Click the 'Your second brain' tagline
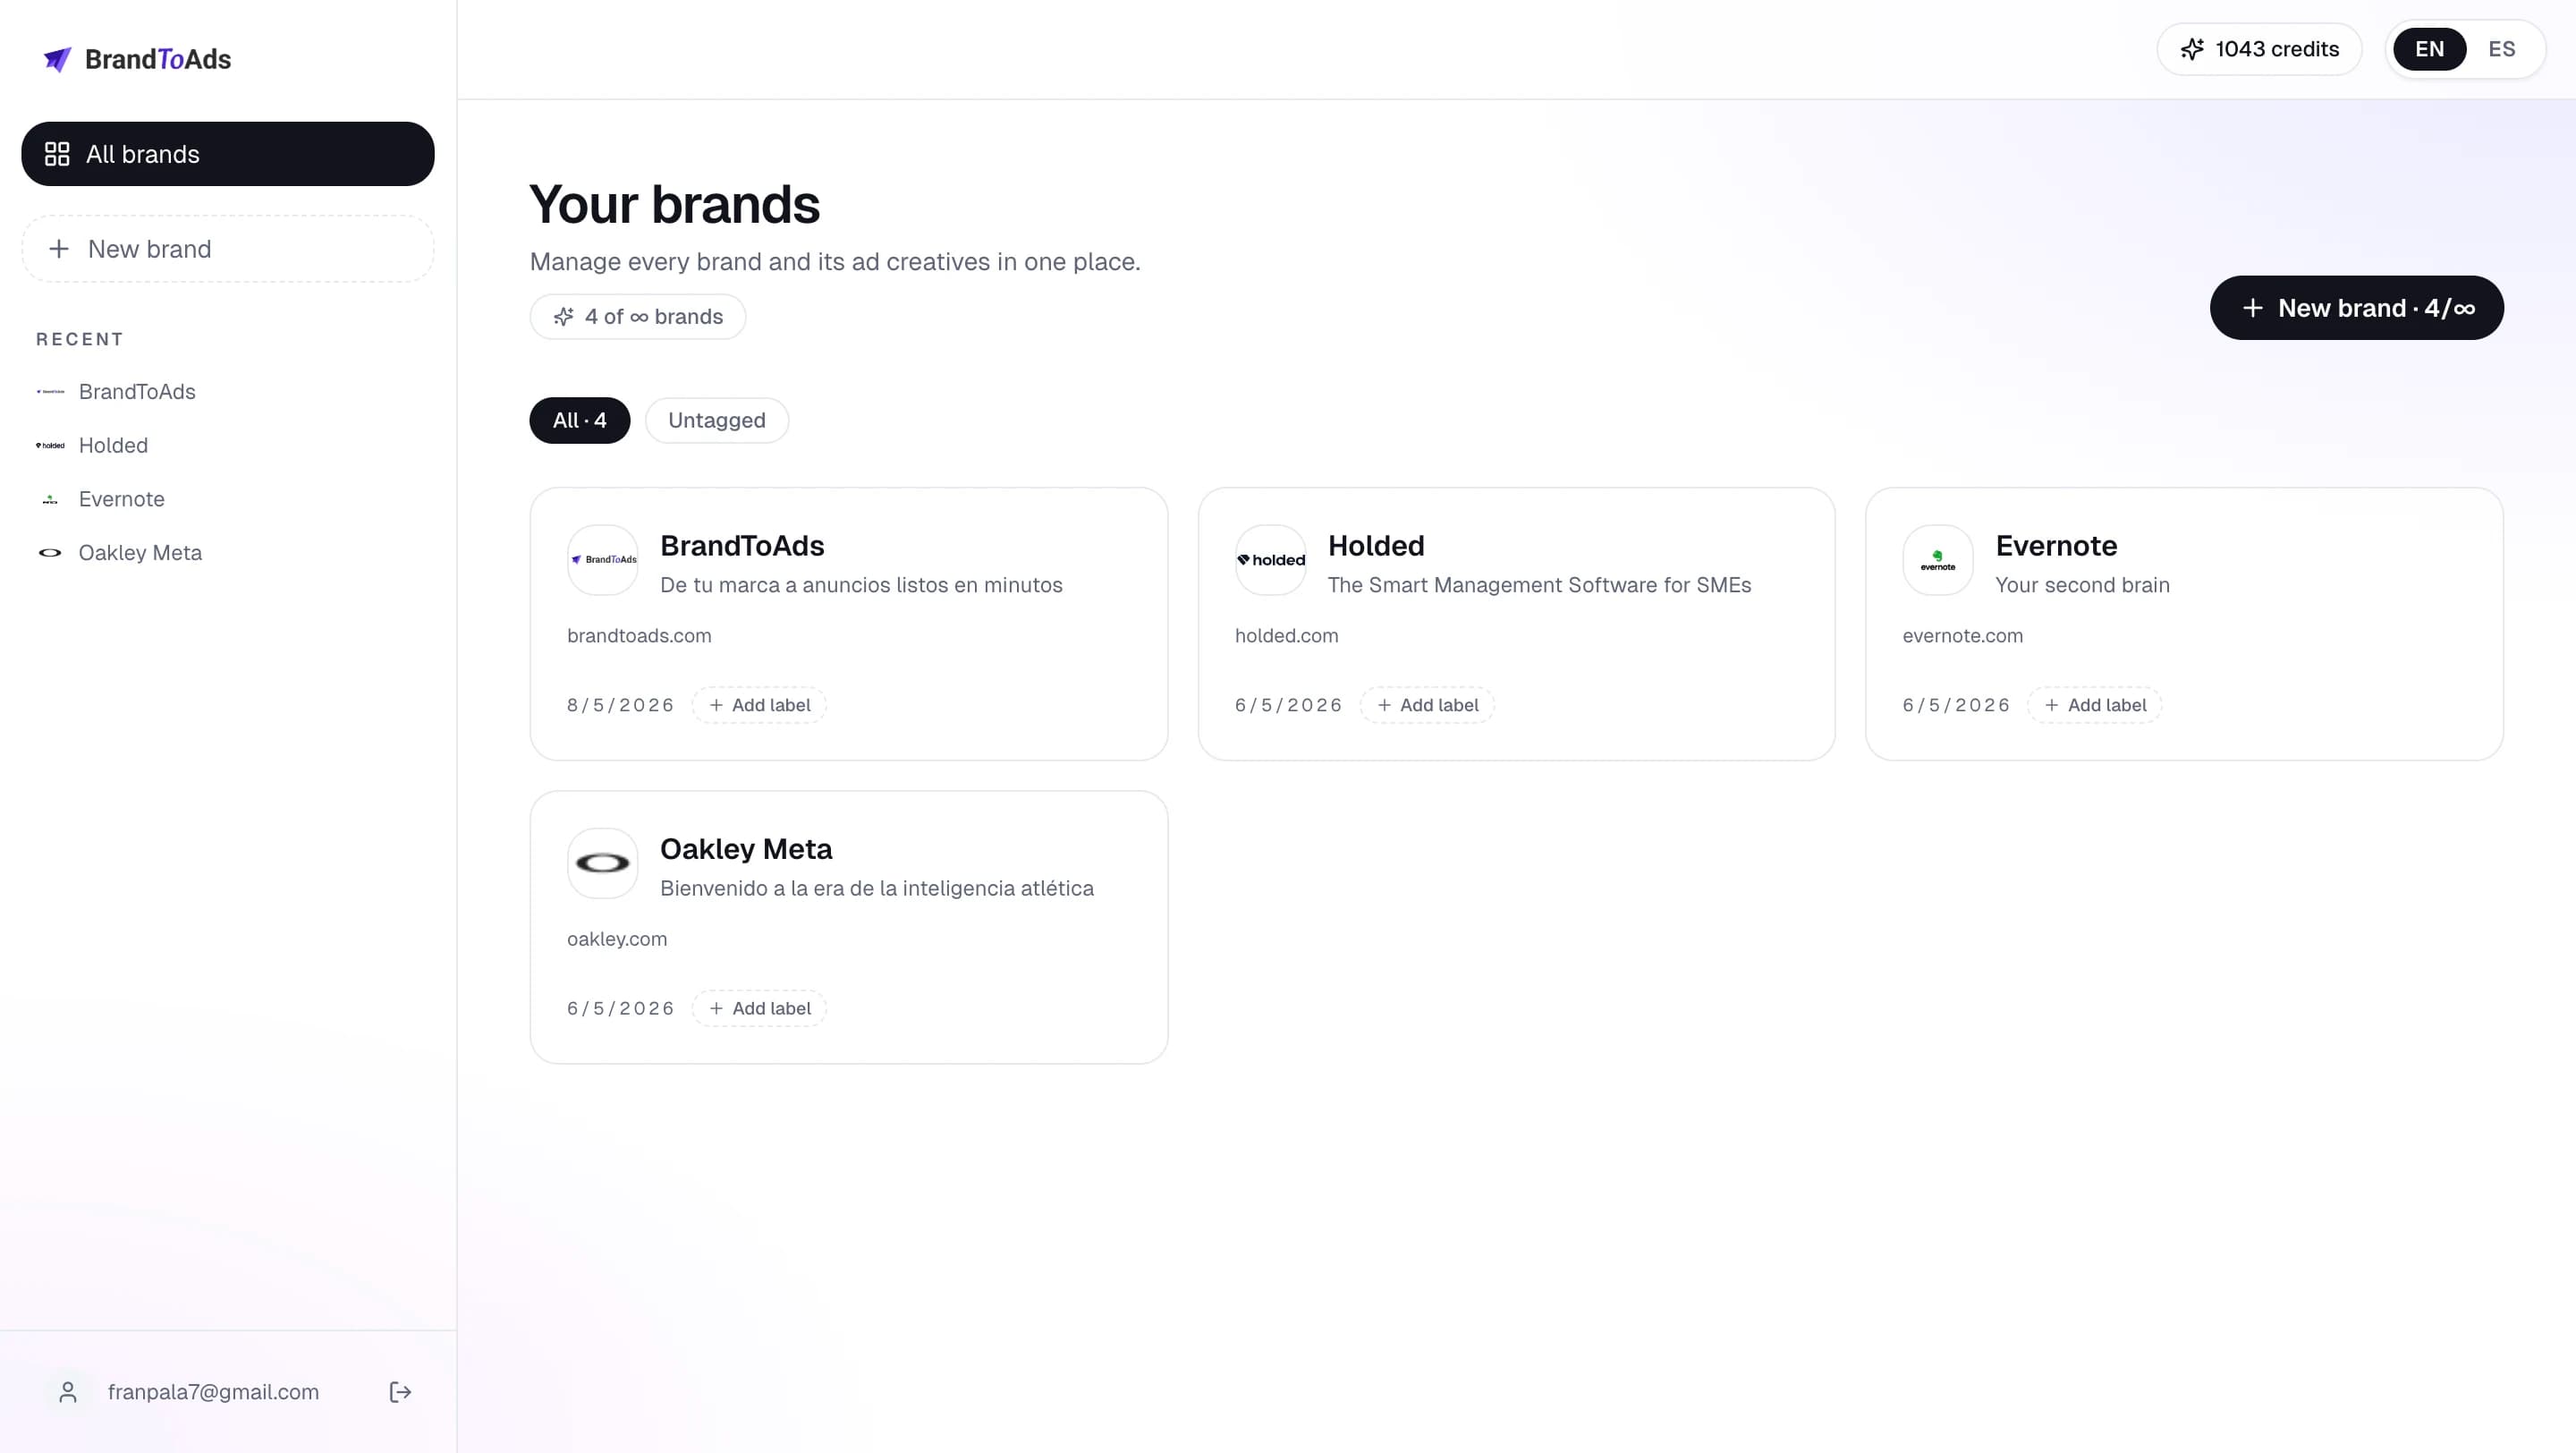The height and width of the screenshot is (1453, 2576). 2082,585
